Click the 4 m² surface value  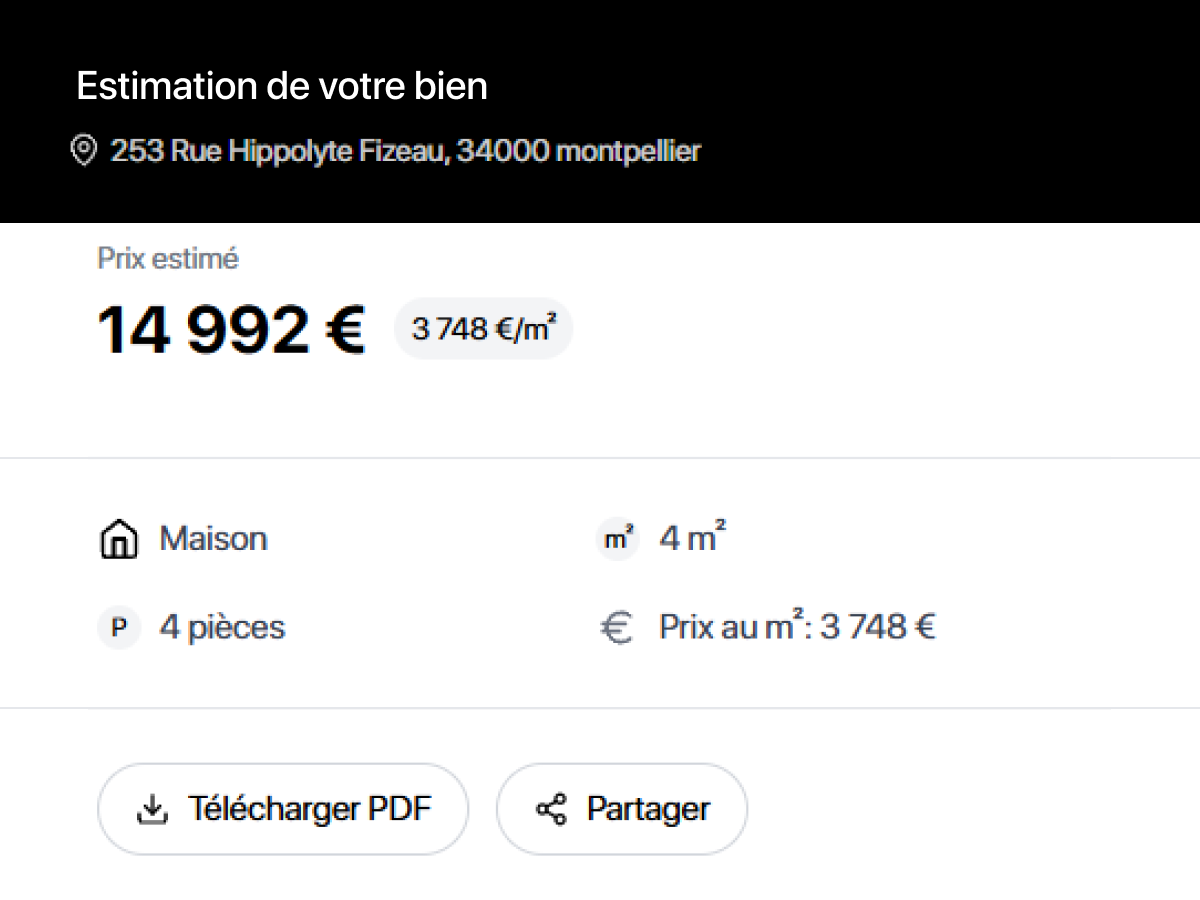point(689,538)
